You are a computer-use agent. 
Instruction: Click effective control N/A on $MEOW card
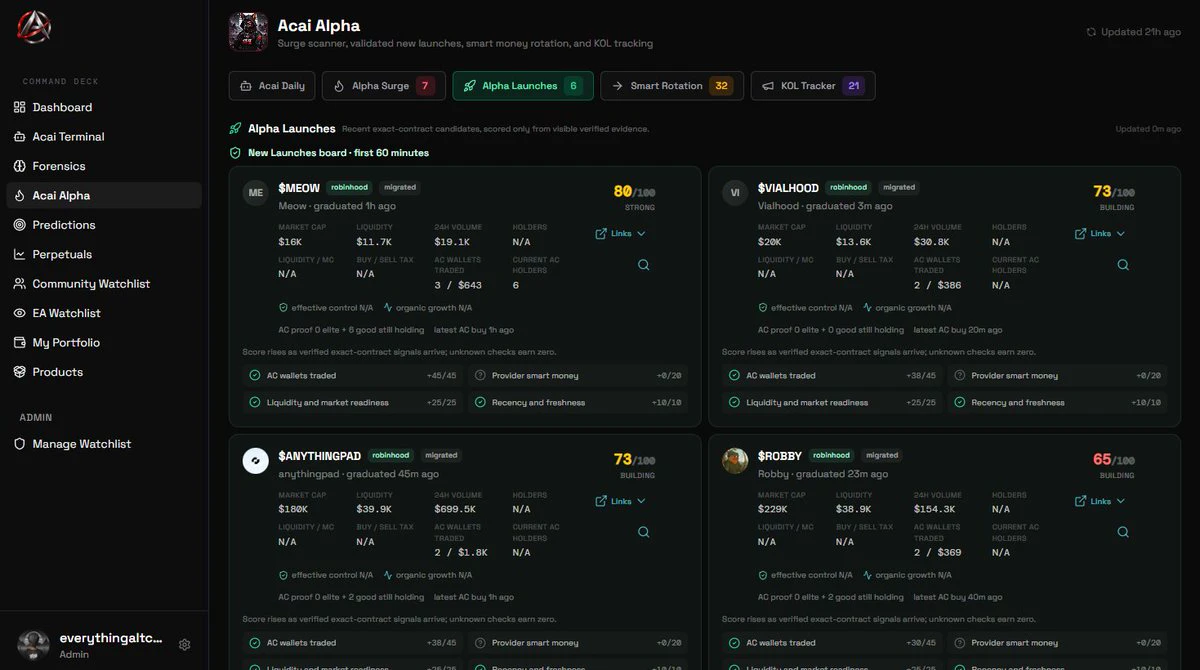[x=325, y=308]
